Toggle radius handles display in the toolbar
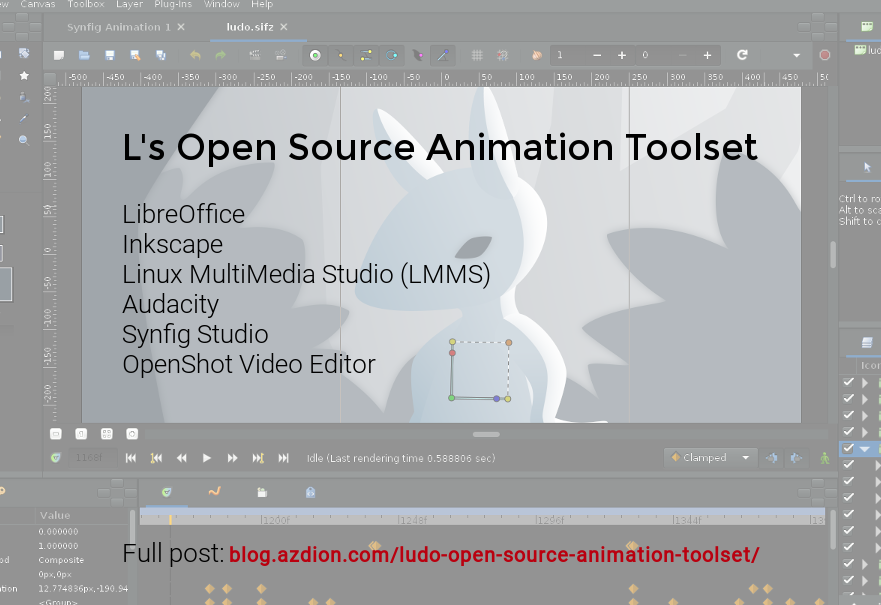The width and height of the screenshot is (881, 605). tap(392, 55)
